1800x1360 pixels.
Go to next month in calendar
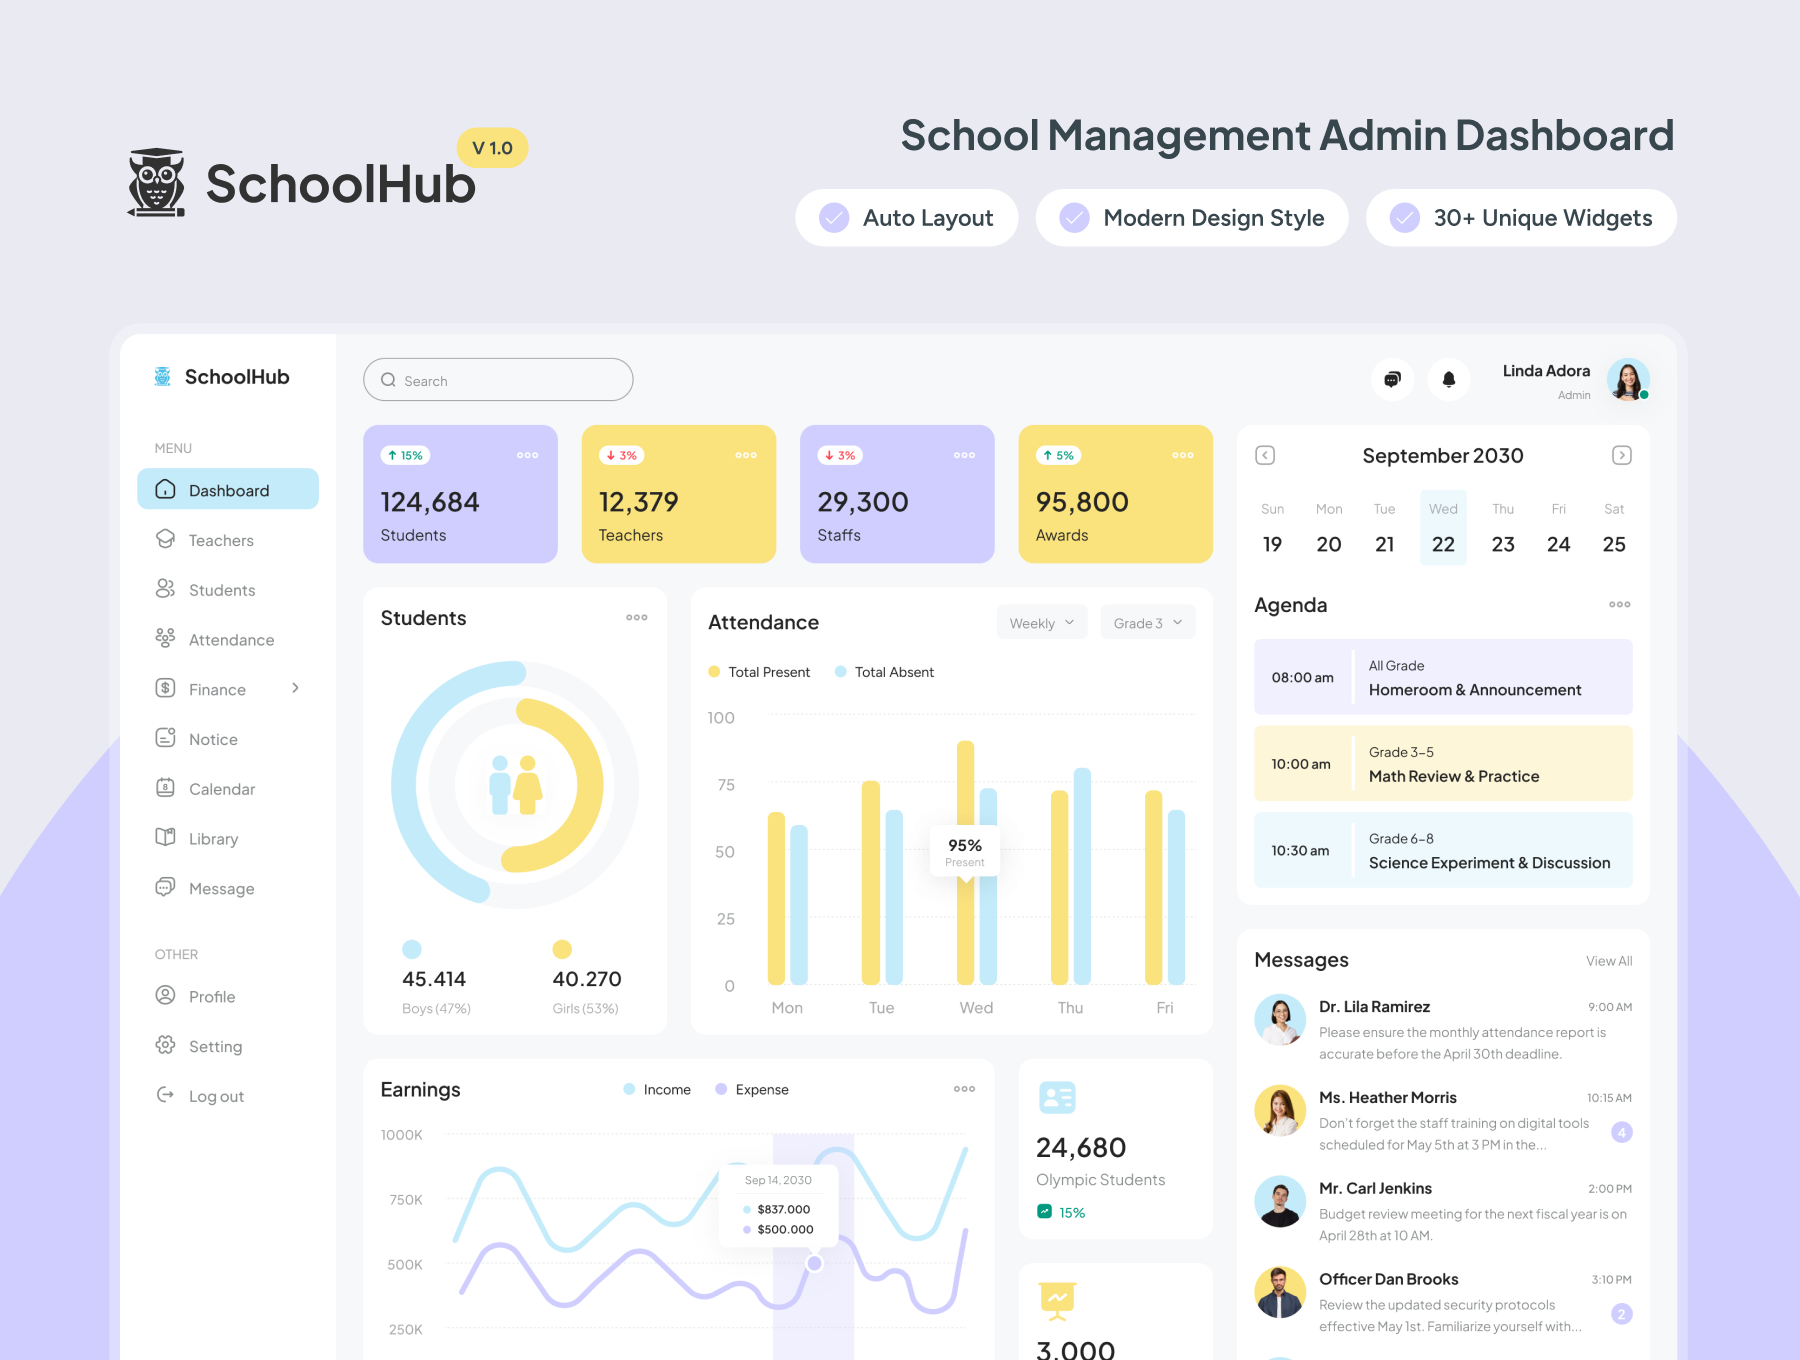point(1622,455)
